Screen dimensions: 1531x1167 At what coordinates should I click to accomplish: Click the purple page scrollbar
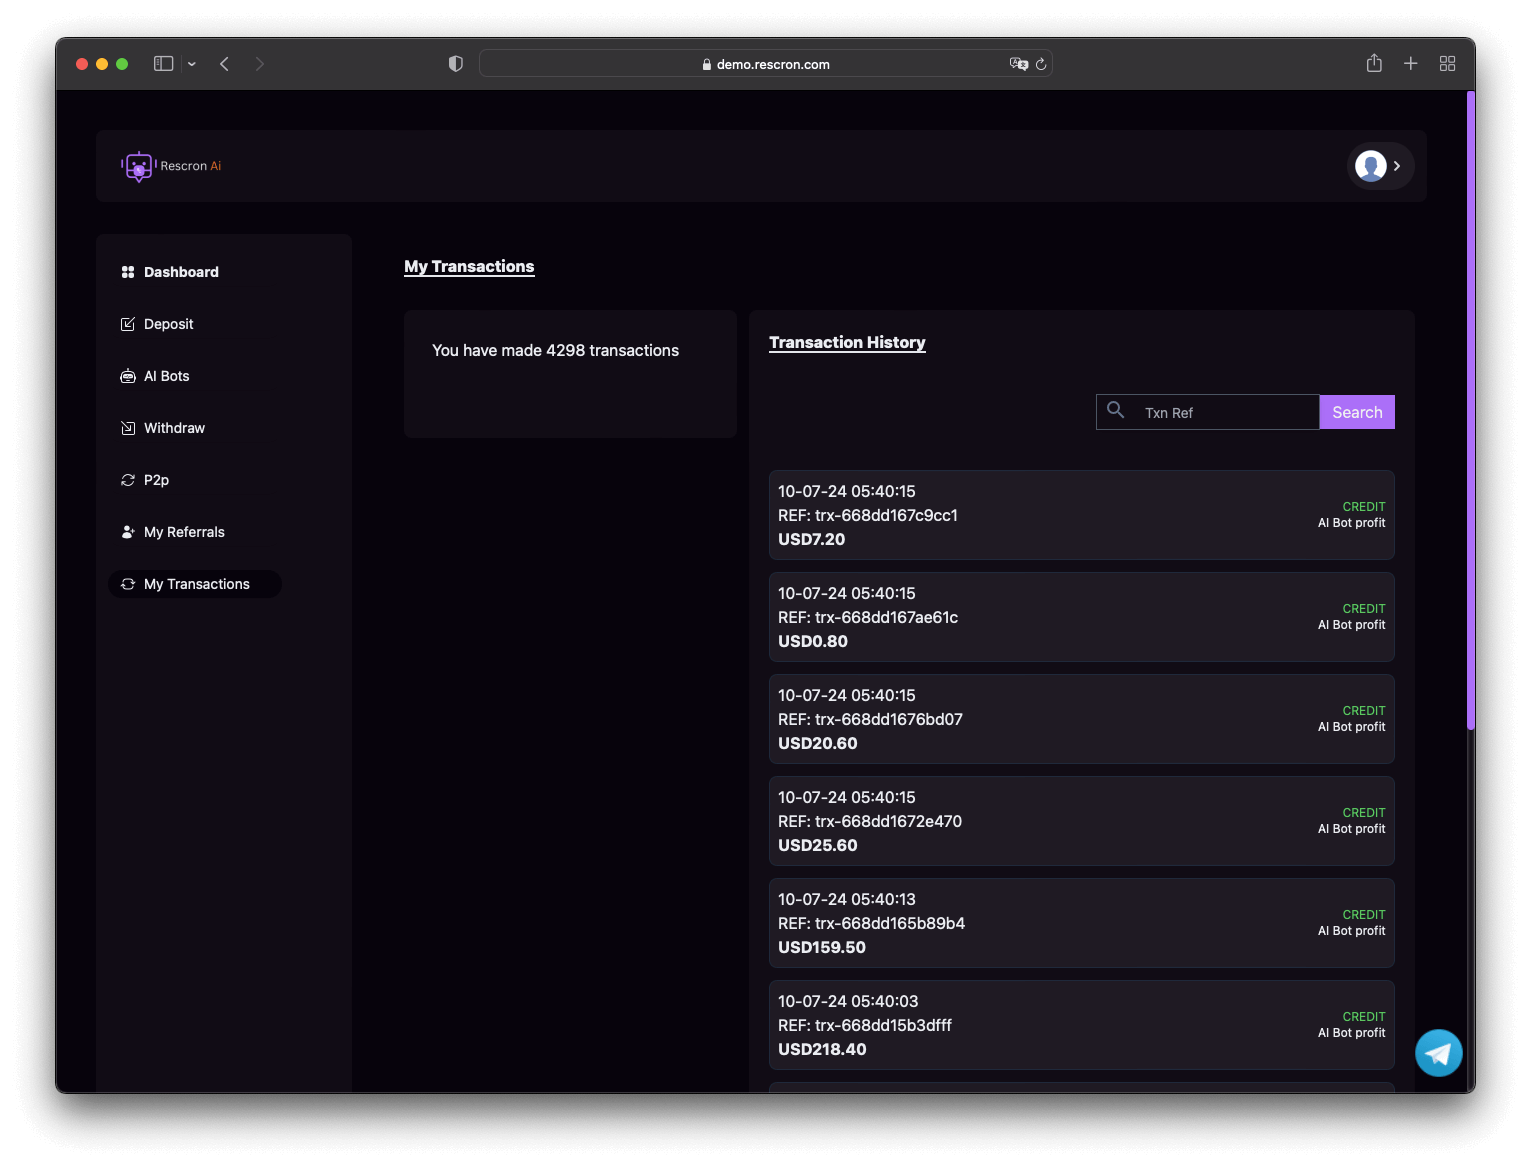(x=1470, y=410)
